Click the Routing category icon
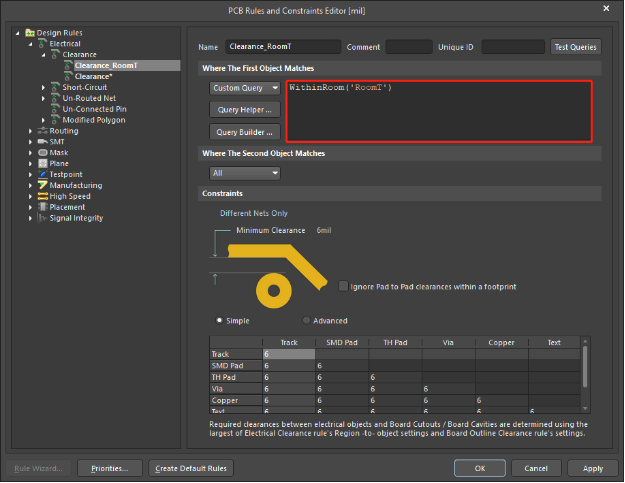Viewport: 625px width, 483px height. 43,131
